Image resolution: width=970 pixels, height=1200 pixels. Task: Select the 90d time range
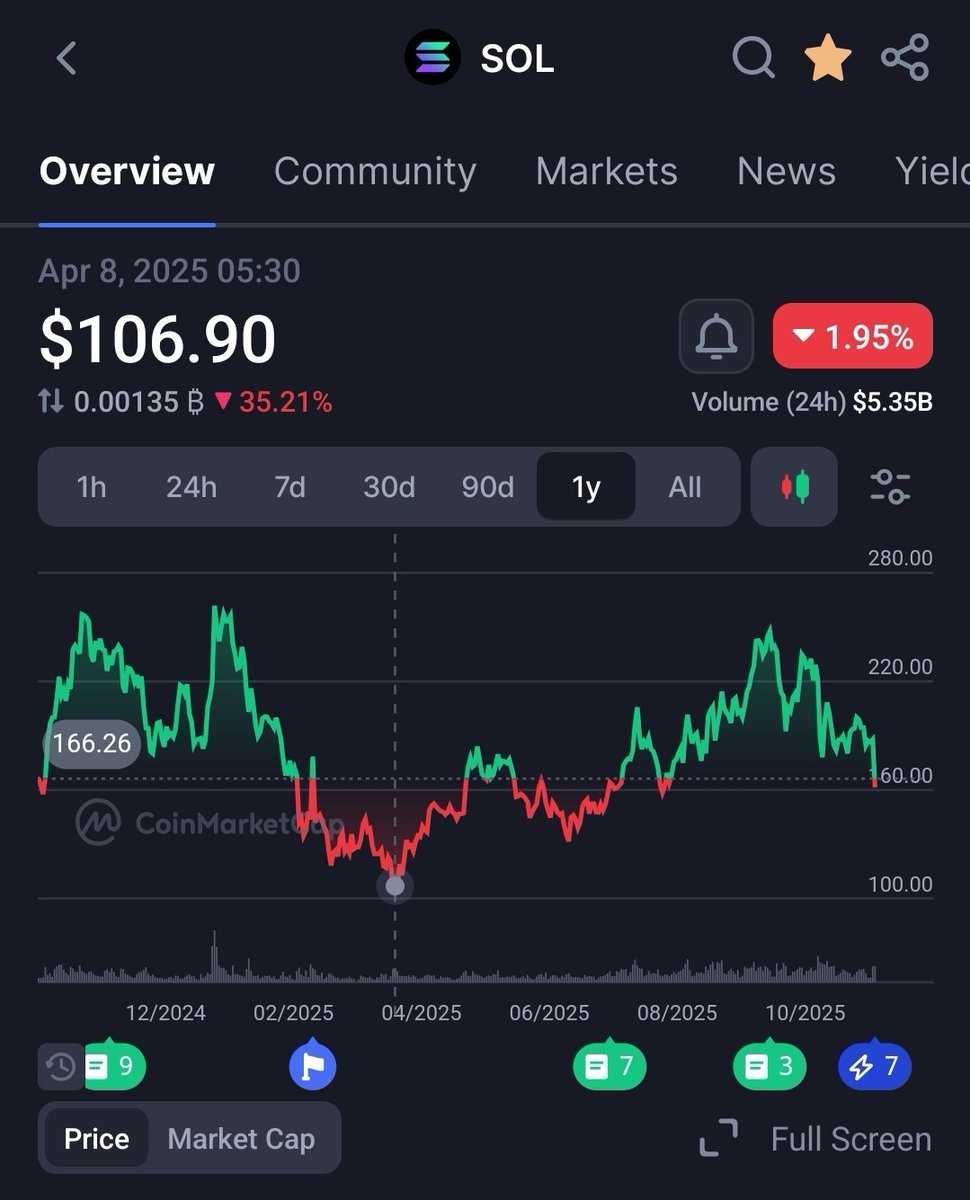point(487,487)
